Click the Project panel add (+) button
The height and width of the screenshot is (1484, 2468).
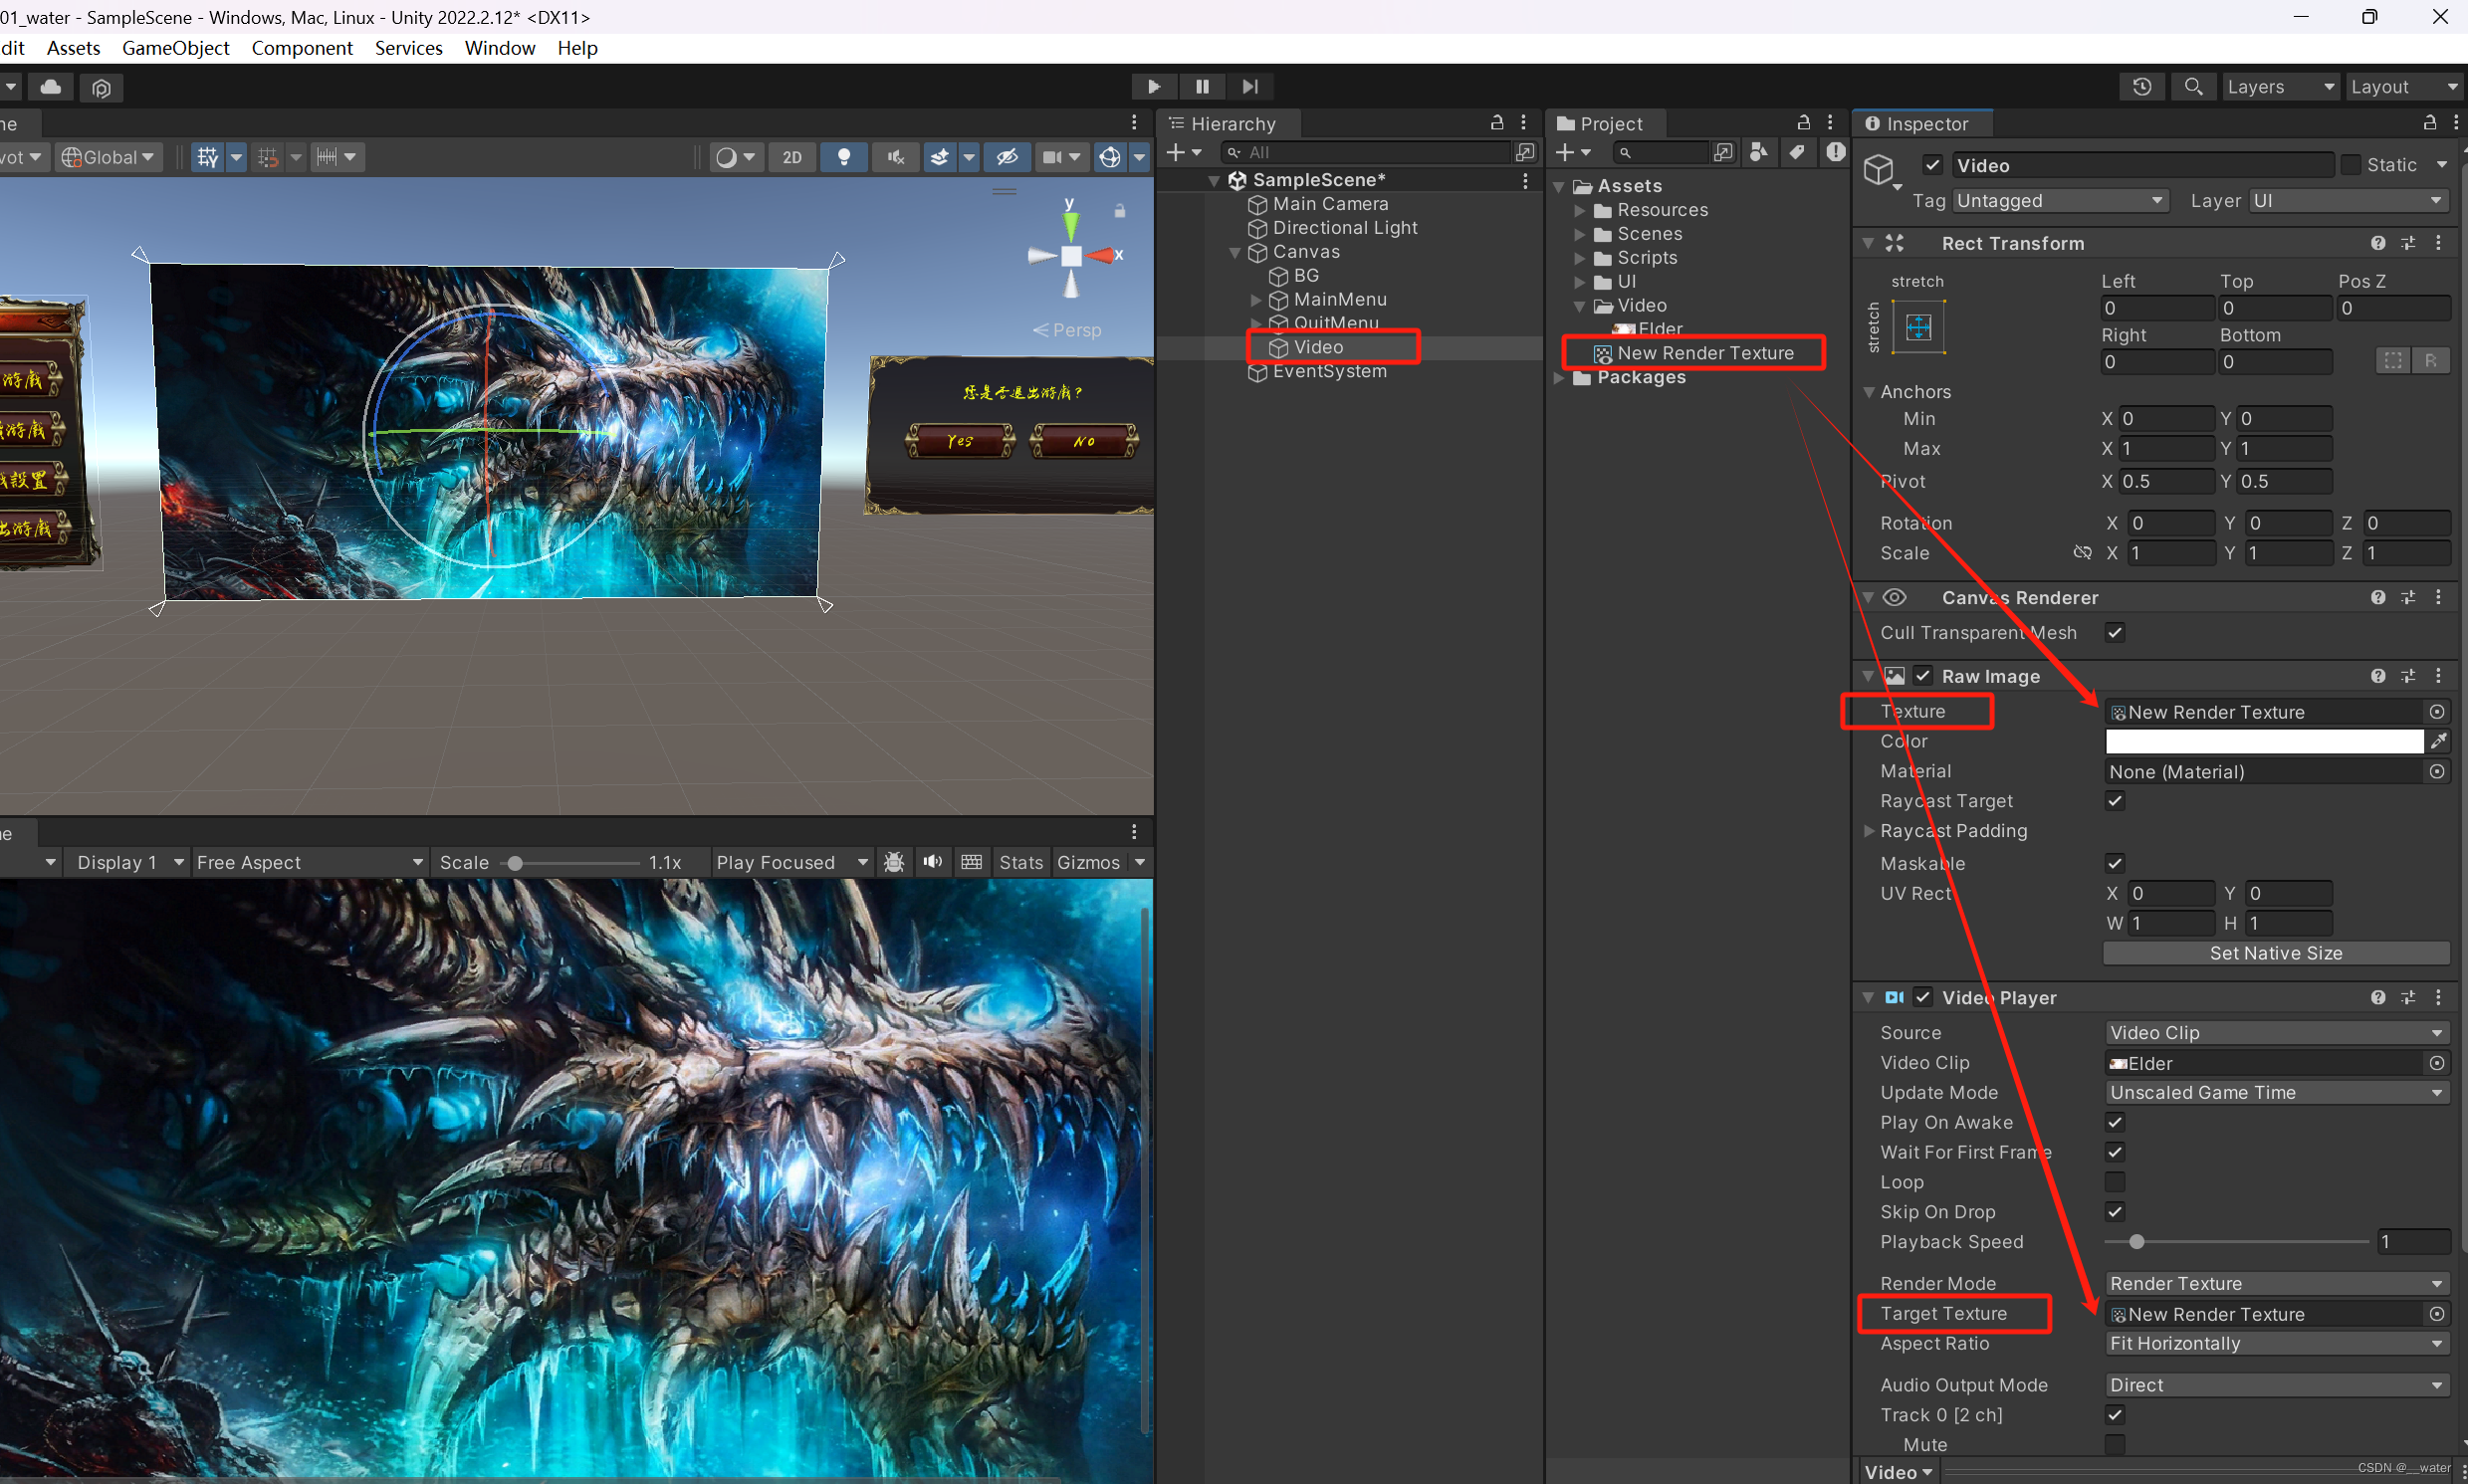click(x=1573, y=152)
